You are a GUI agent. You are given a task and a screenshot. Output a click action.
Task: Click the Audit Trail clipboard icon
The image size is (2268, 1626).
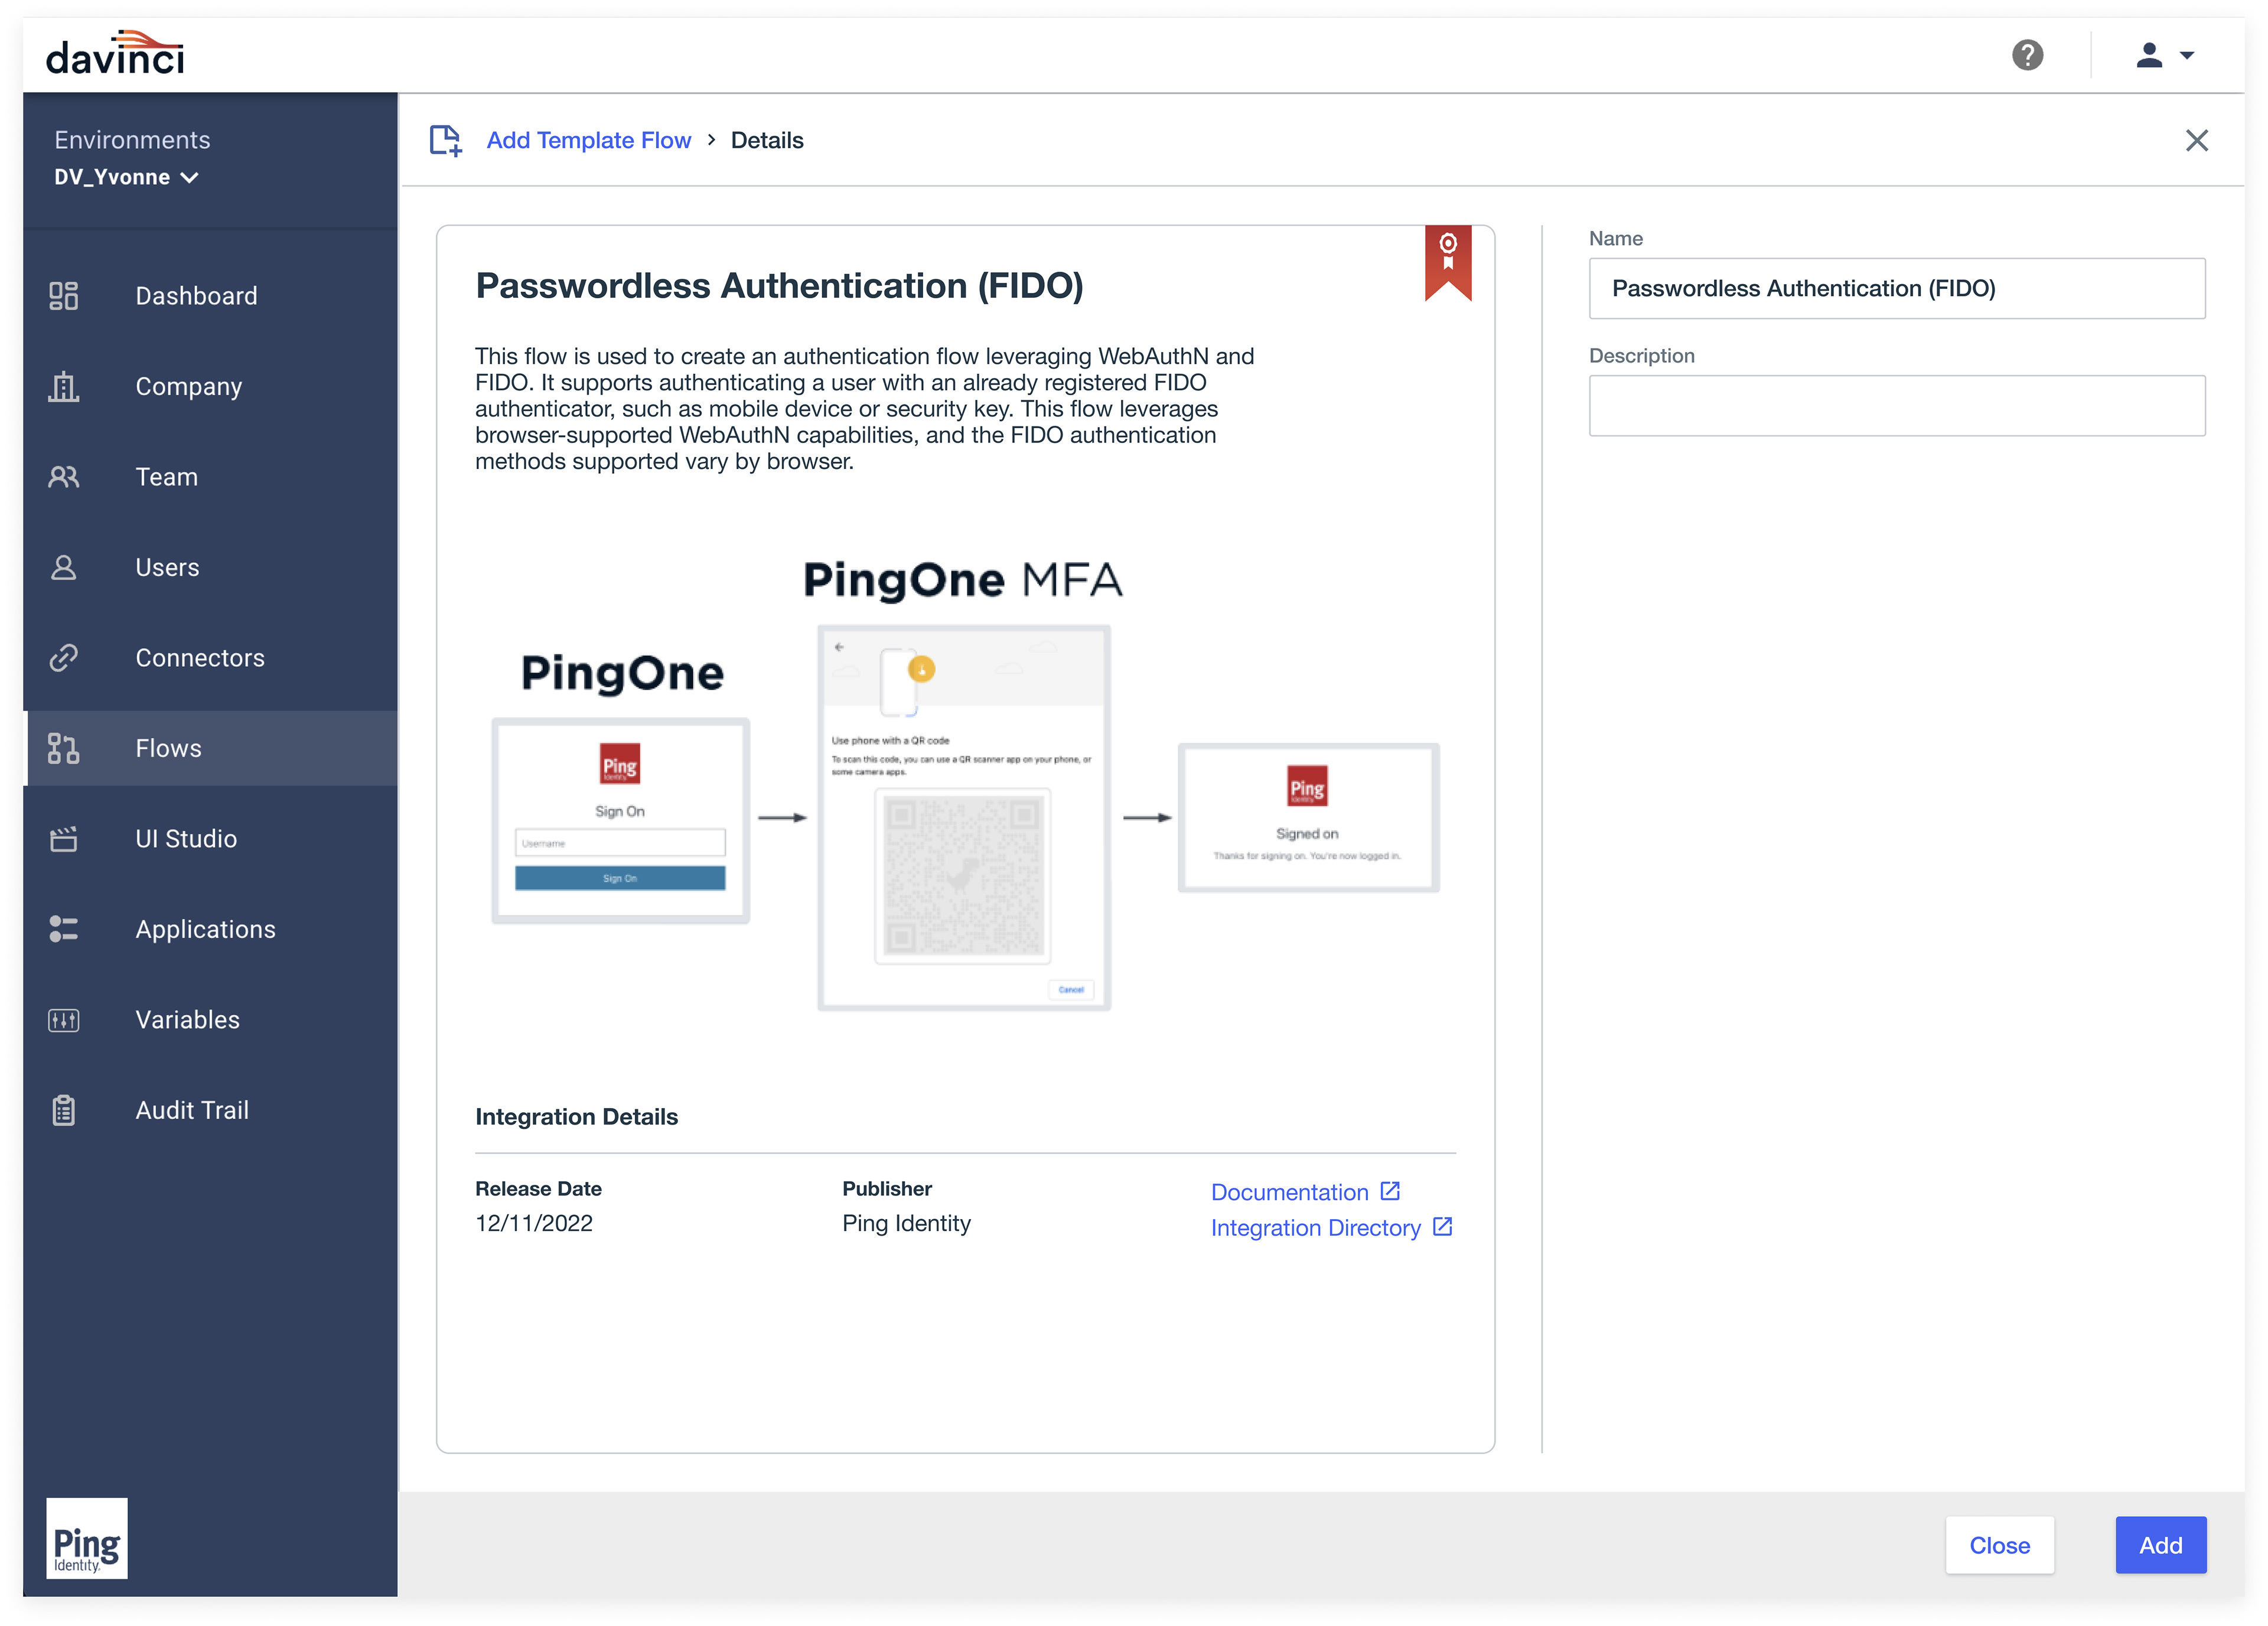click(63, 1110)
